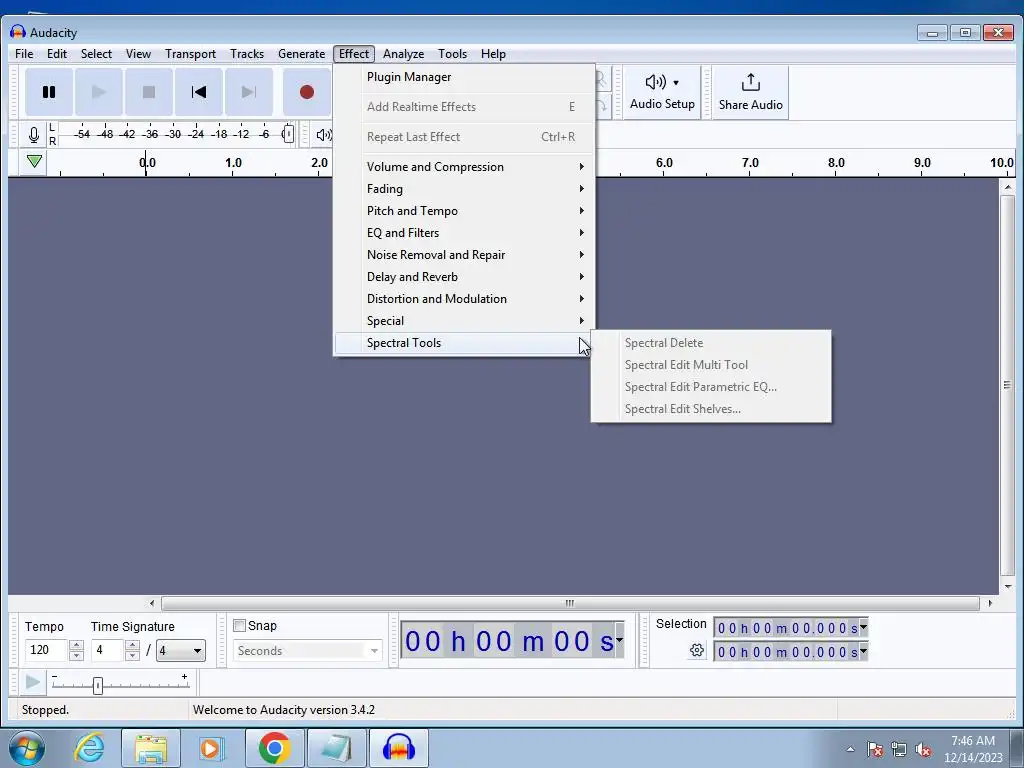Choose Spectral Delete
Screen dimensions: 1024x768
click(711, 343)
